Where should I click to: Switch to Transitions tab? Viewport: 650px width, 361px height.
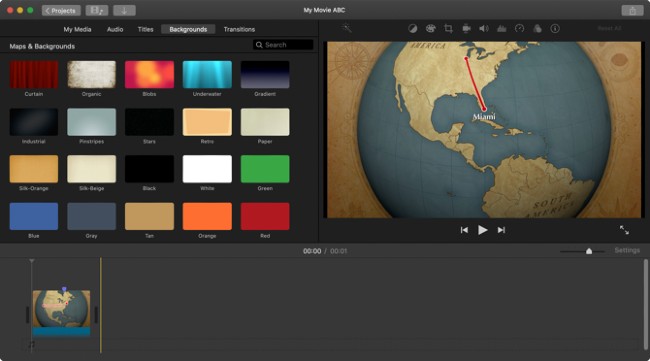[x=239, y=29]
